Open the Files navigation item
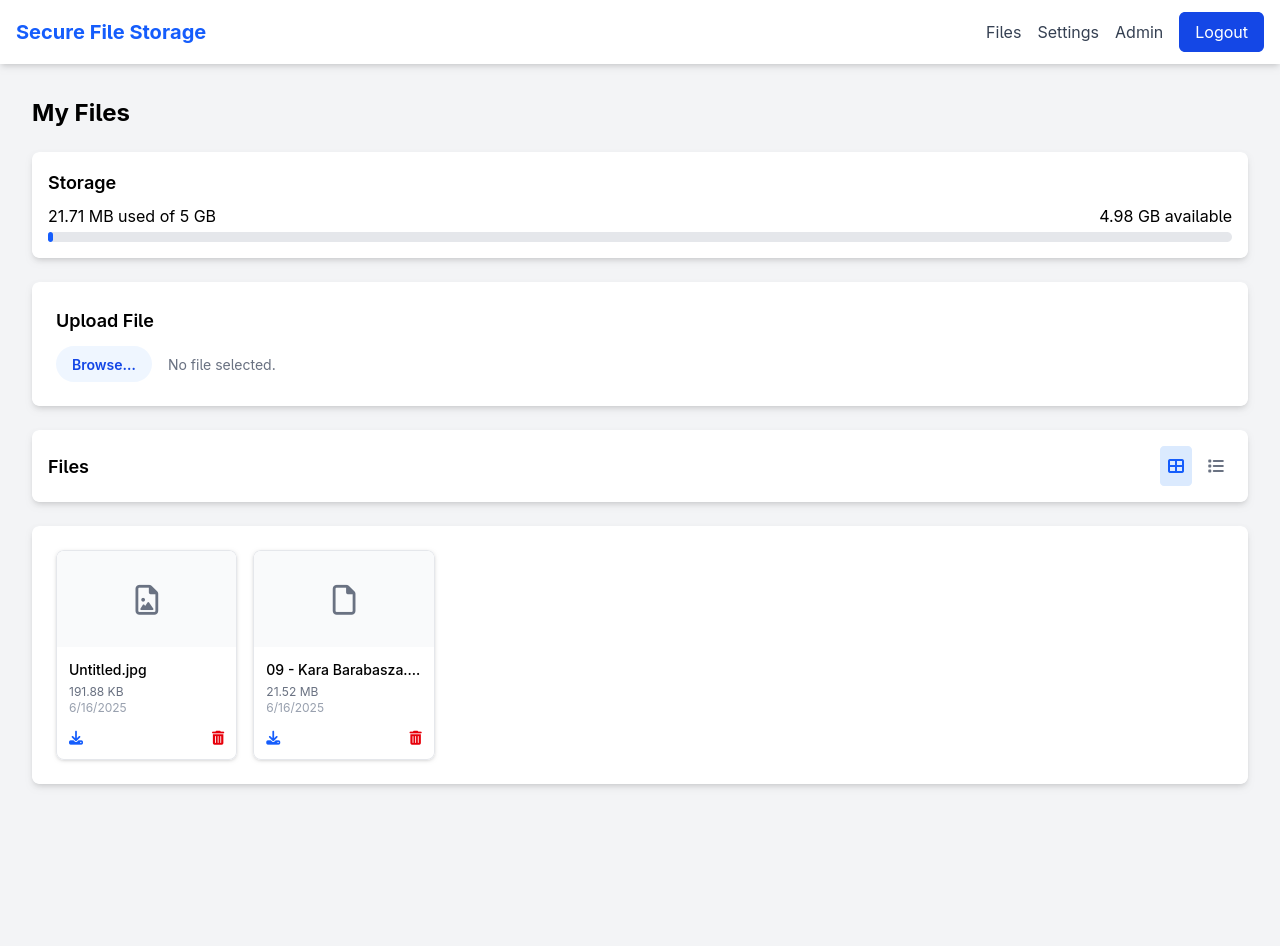1280x946 pixels. (x=1003, y=32)
